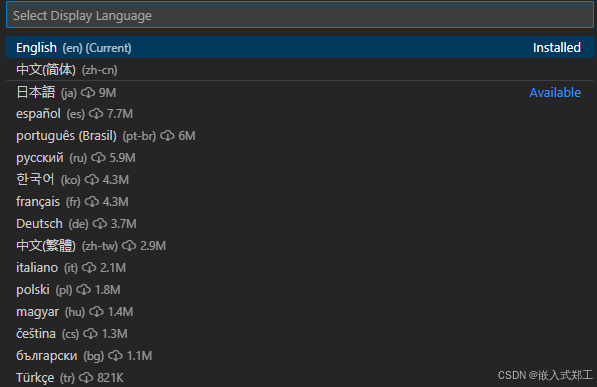Click the download cloud icon beside français
Viewport: 597px width, 387px height.
coord(92,201)
